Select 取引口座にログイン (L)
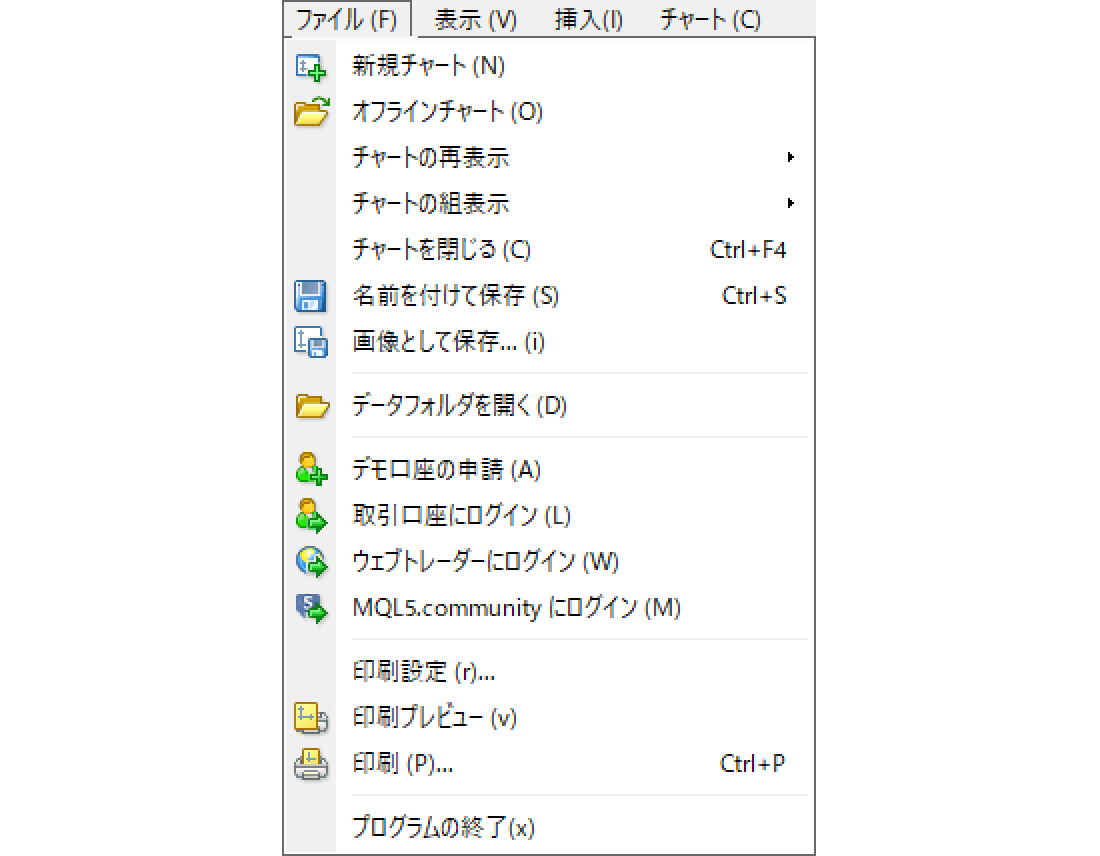Image resolution: width=1100 pixels, height=856 pixels. (462, 516)
